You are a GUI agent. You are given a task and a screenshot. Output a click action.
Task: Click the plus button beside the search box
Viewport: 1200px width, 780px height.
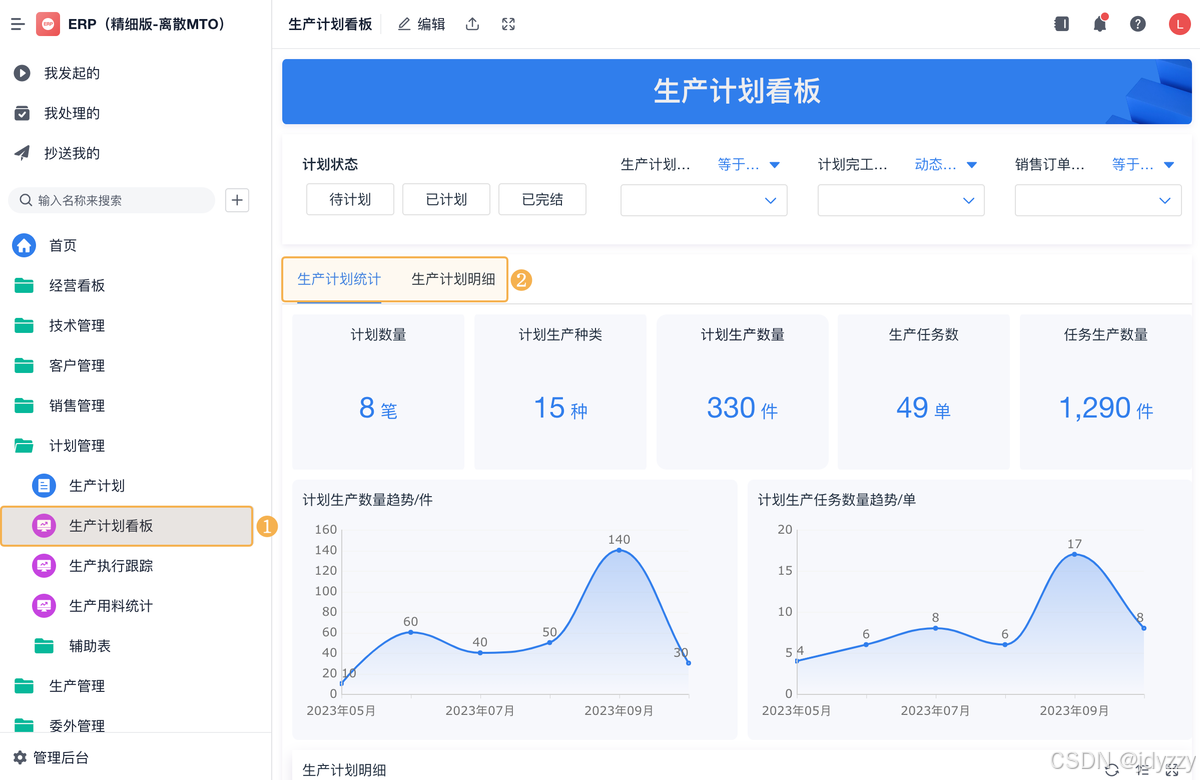(x=237, y=200)
